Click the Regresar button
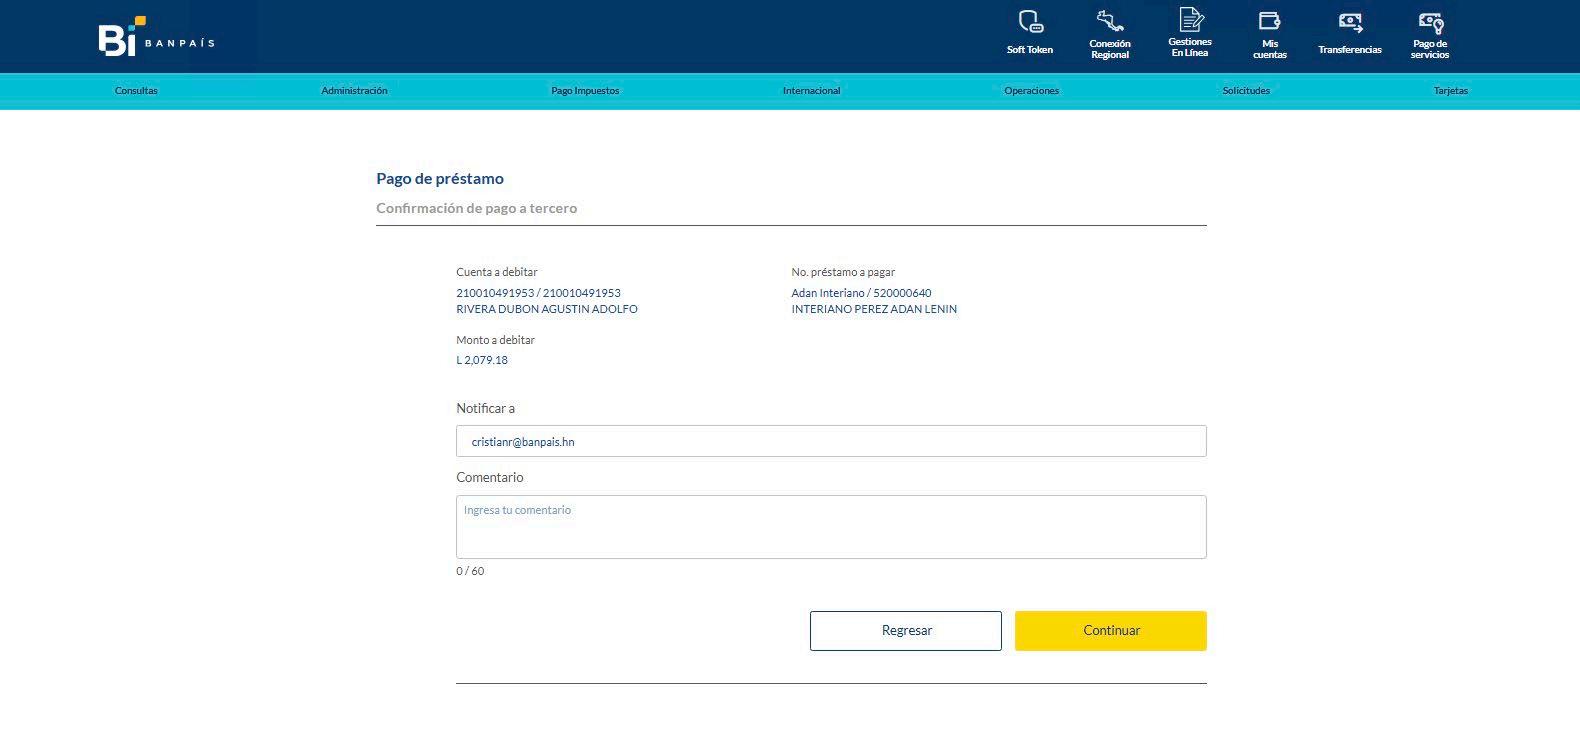This screenshot has width=1580, height=734. click(x=906, y=631)
